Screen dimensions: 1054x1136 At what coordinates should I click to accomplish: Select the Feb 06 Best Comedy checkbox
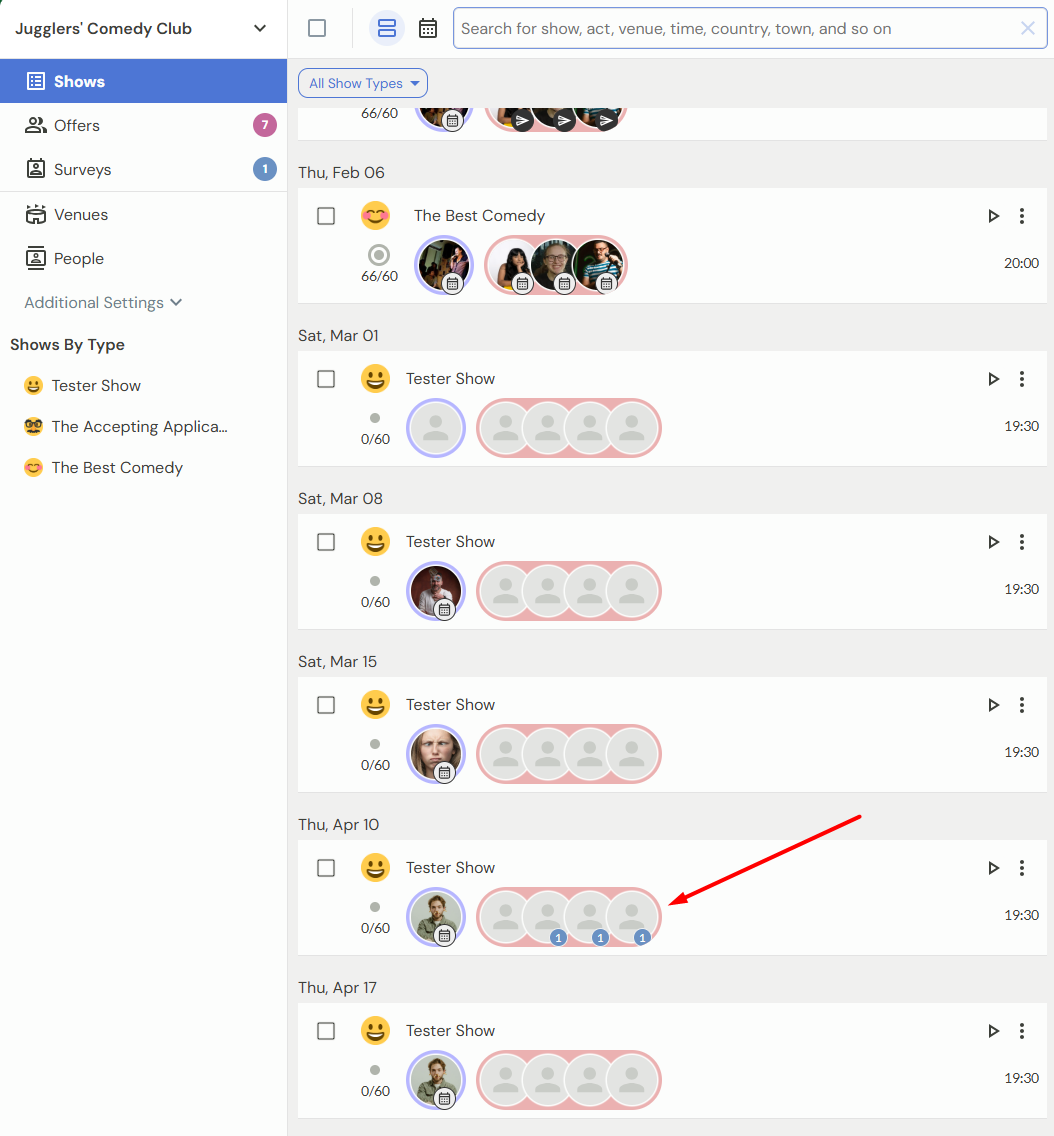tap(326, 216)
